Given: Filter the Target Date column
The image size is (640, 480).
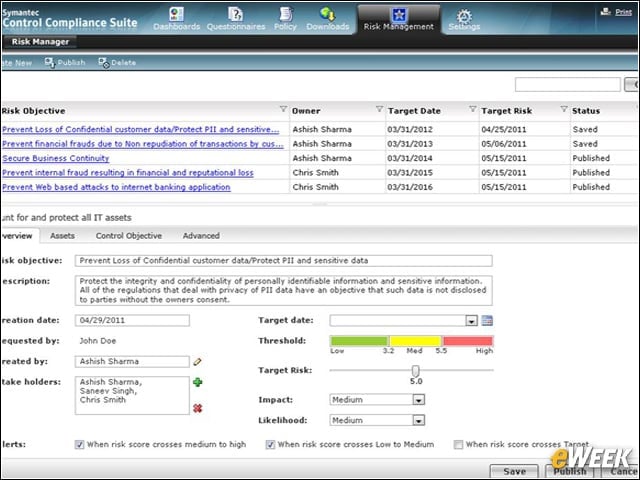Looking at the screenshot, I should click(472, 109).
